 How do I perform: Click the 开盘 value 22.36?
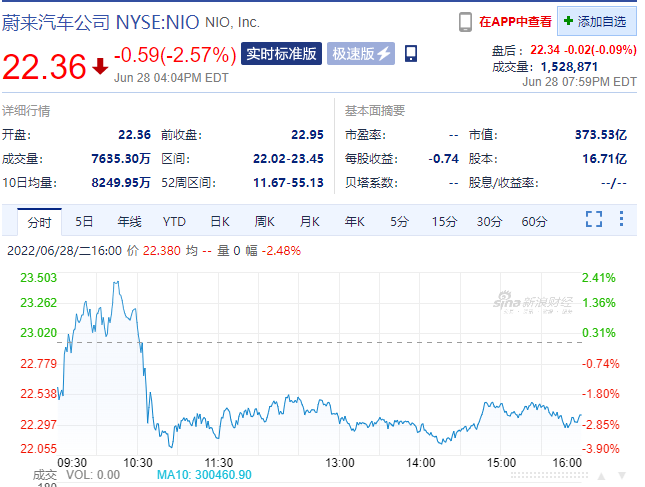(x=135, y=135)
